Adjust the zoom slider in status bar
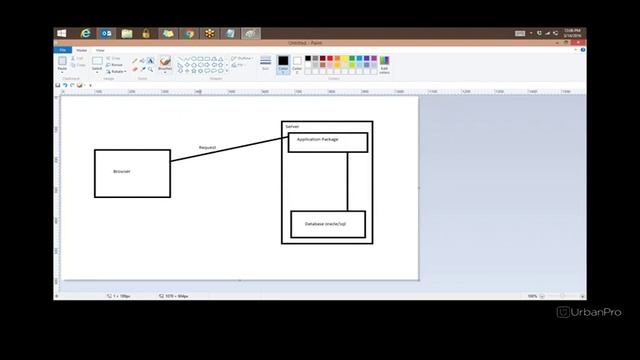Image resolution: width=640 pixels, height=360 pixels. [x=562, y=296]
